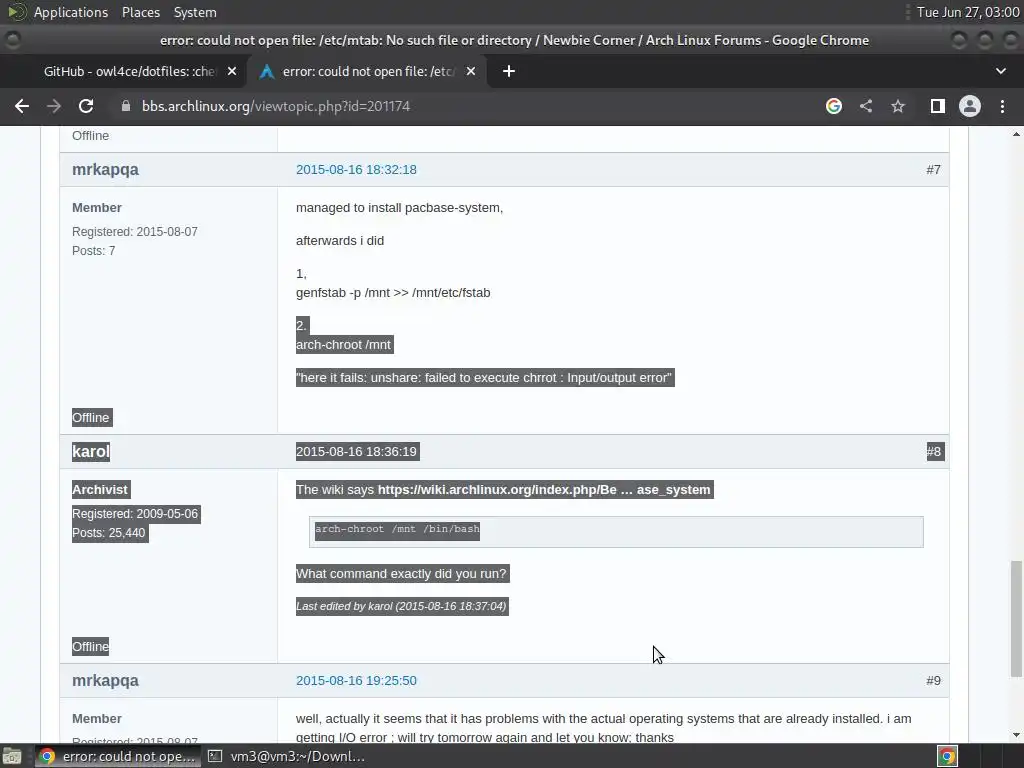This screenshot has width=1024, height=768.
Task: Share this page via share icon
Action: (x=866, y=106)
